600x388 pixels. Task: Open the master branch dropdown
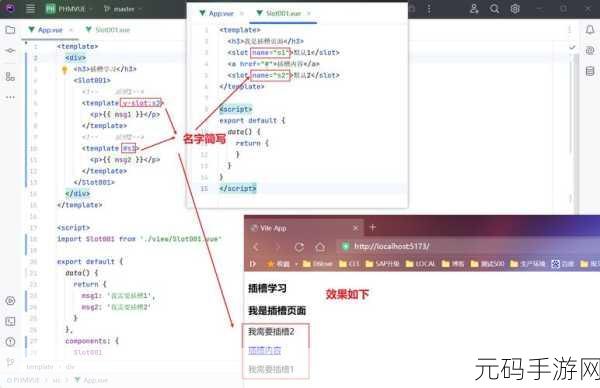tap(122, 8)
